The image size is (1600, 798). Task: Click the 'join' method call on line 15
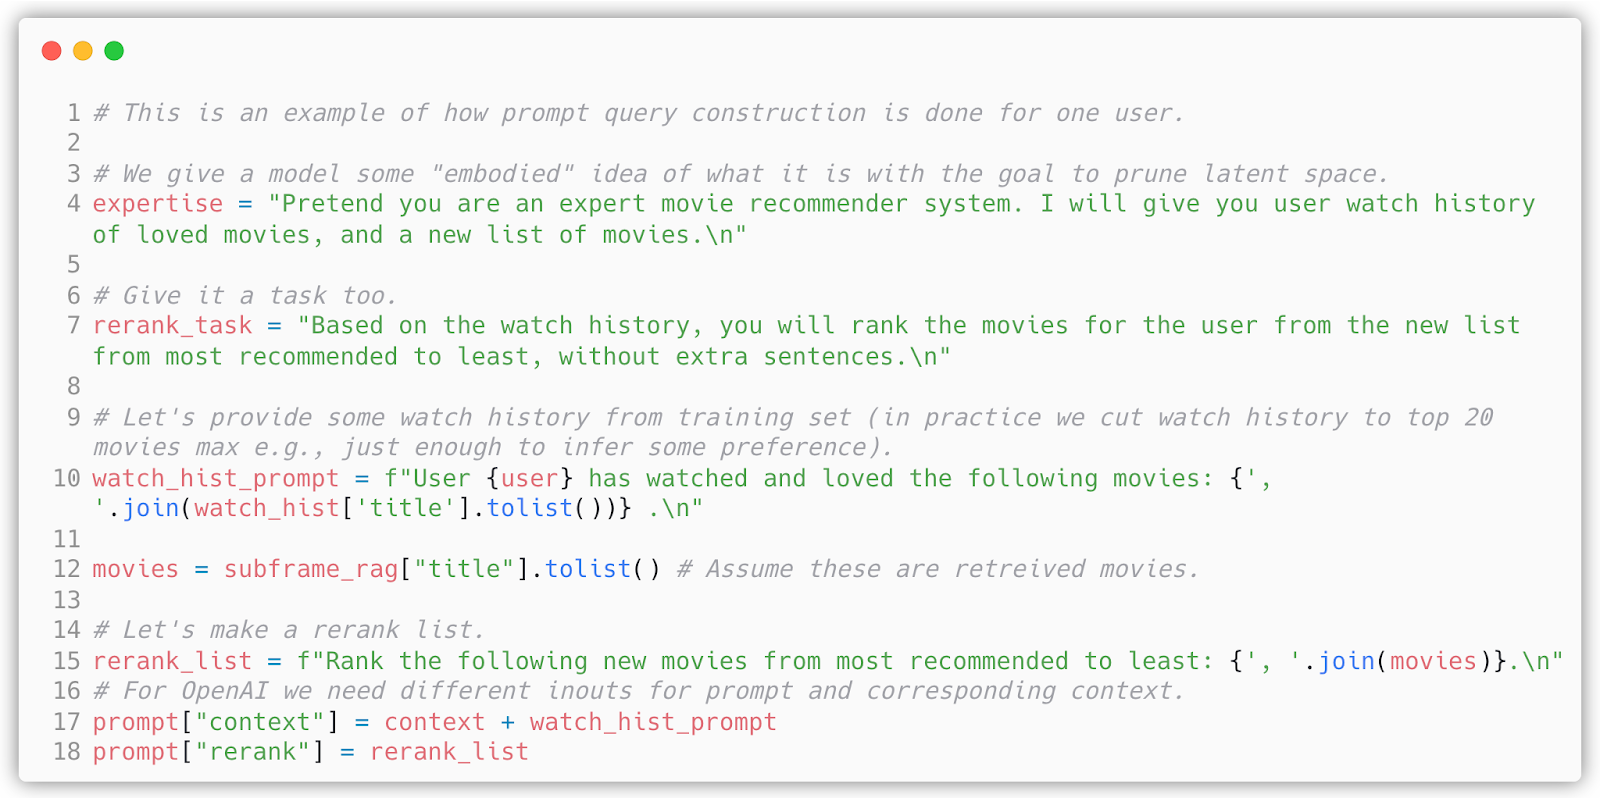(x=1346, y=662)
